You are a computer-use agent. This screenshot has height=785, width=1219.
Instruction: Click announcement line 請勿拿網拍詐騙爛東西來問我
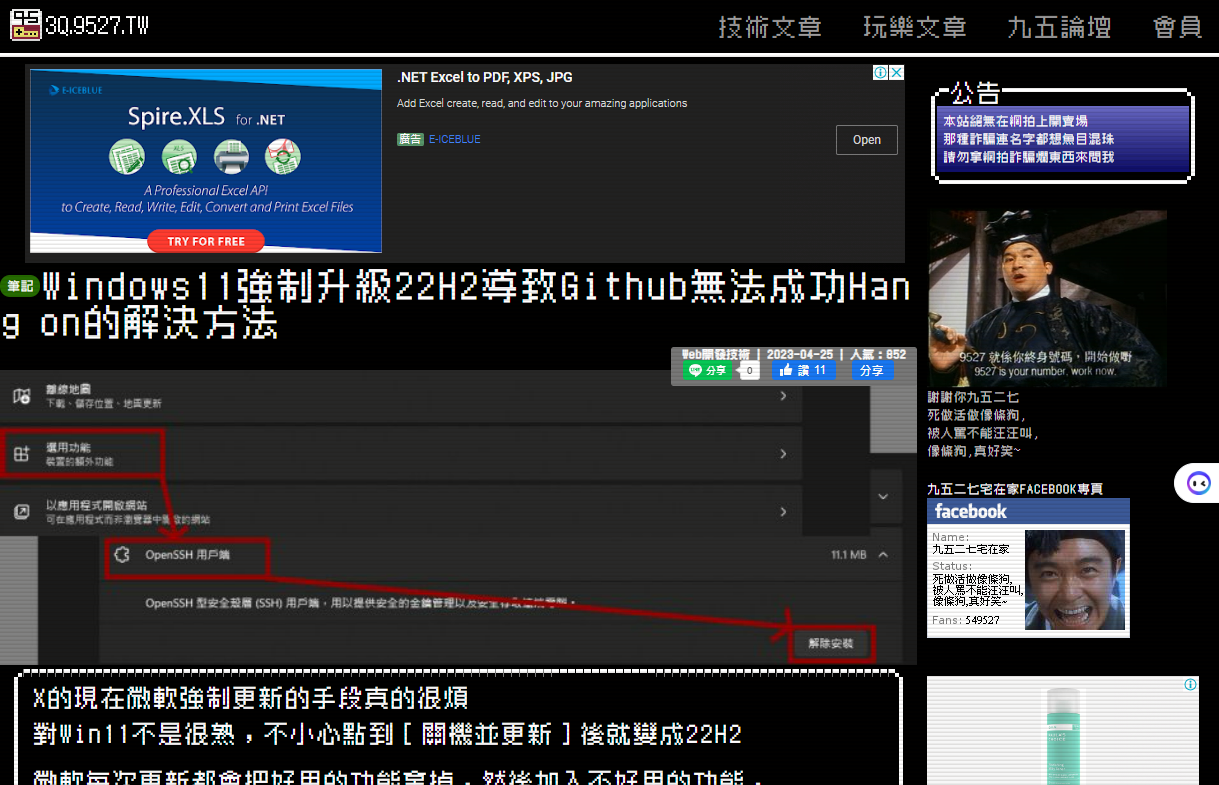[x=1029, y=157]
